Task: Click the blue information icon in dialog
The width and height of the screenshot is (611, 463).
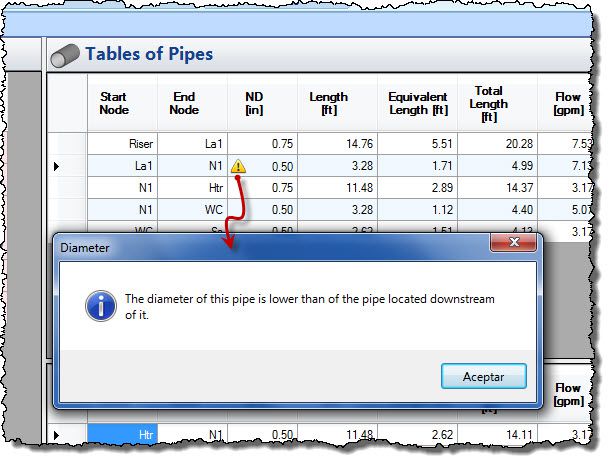Action: pos(100,306)
